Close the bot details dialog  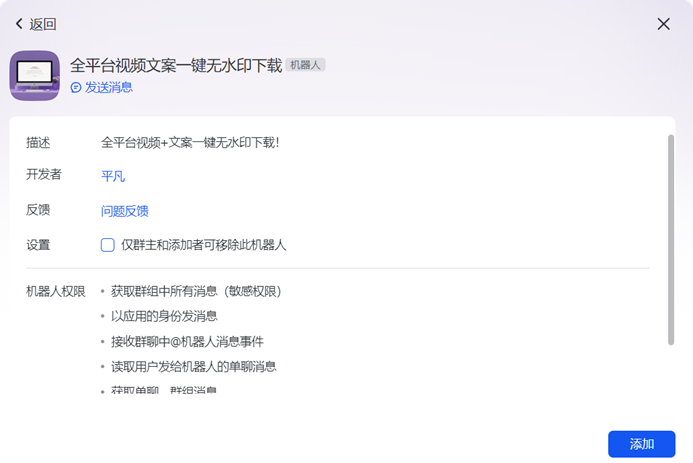click(x=663, y=24)
